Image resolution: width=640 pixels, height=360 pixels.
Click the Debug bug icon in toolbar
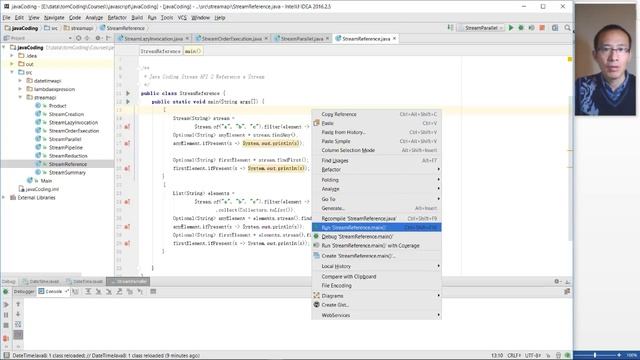(x=521, y=28)
